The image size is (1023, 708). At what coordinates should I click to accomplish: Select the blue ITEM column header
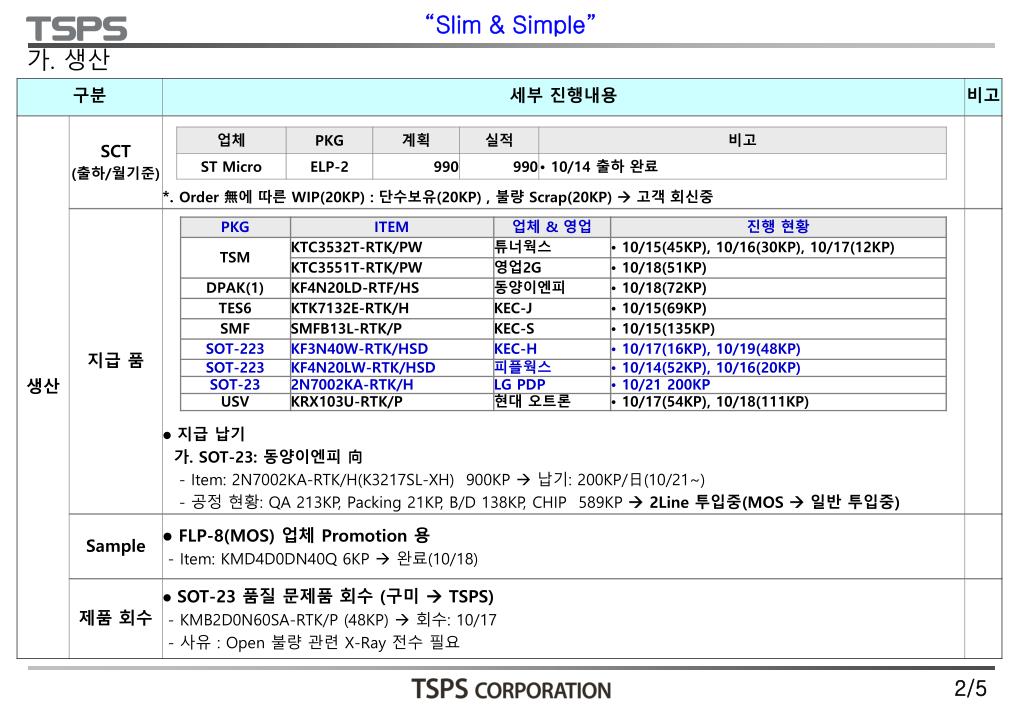[x=391, y=227]
